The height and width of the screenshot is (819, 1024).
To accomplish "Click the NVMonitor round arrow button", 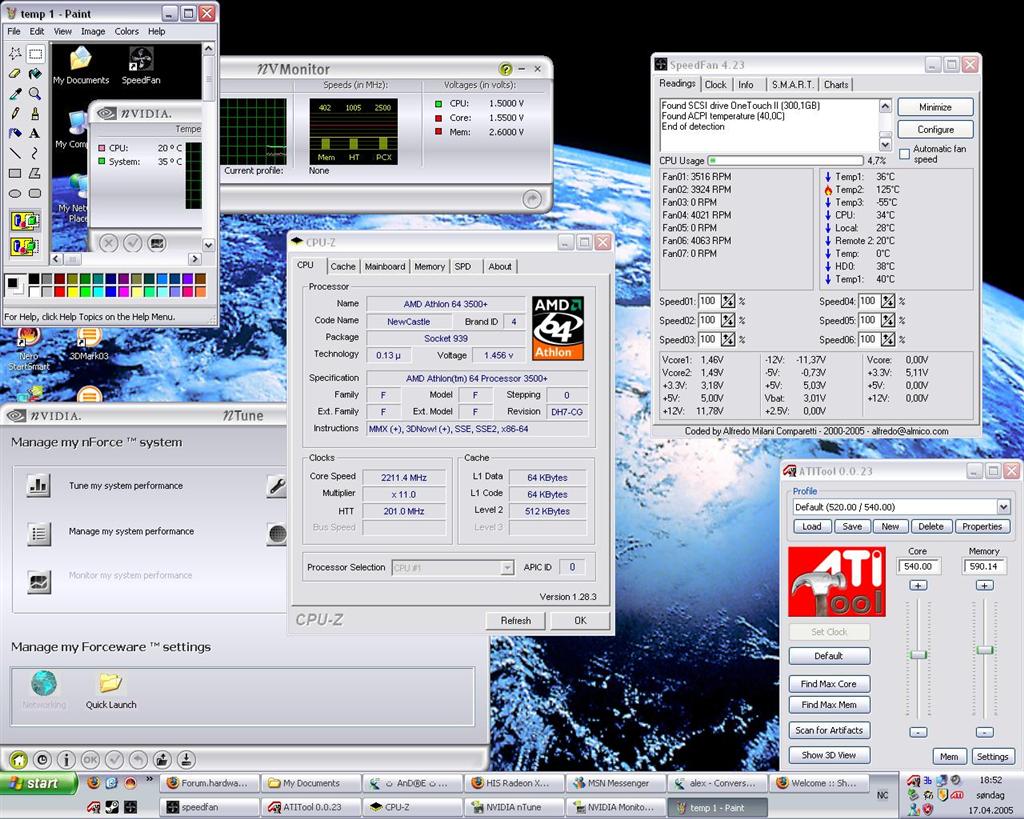I will point(532,199).
